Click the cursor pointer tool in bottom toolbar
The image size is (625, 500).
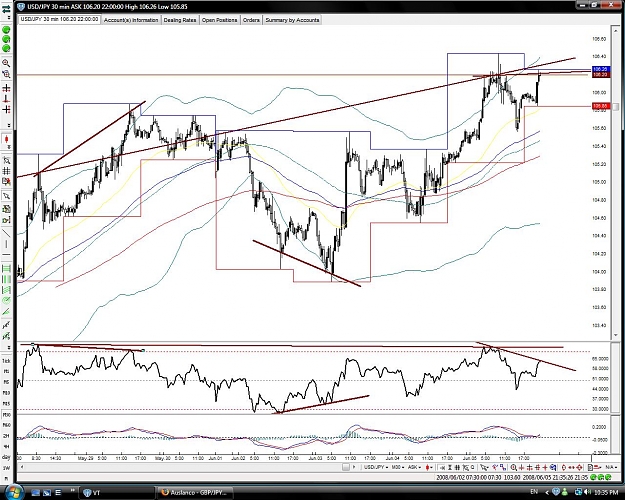(484, 467)
